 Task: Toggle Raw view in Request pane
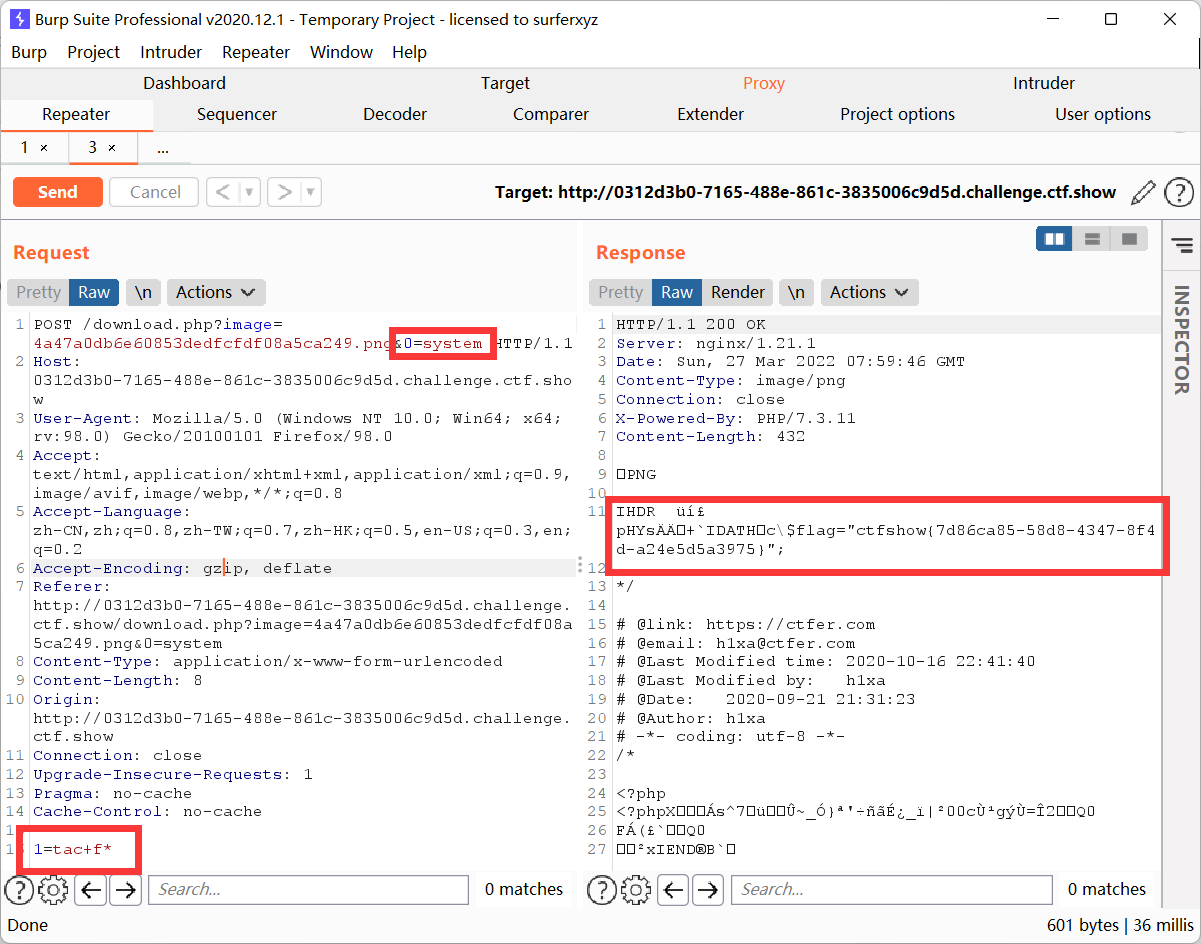(94, 292)
